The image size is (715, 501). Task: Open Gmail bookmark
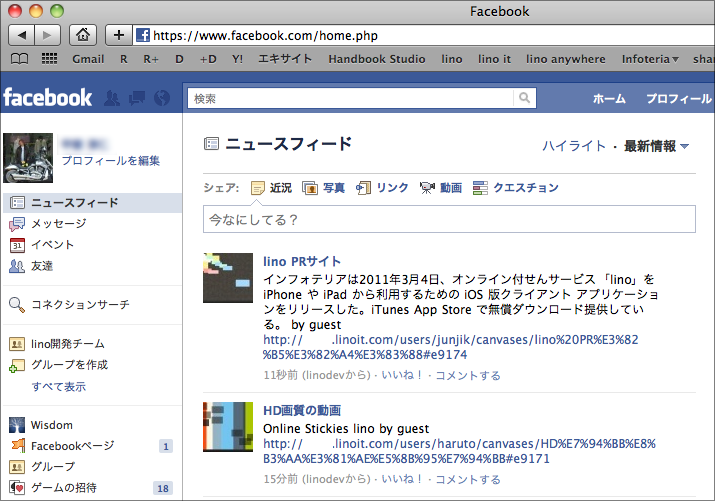(x=88, y=59)
